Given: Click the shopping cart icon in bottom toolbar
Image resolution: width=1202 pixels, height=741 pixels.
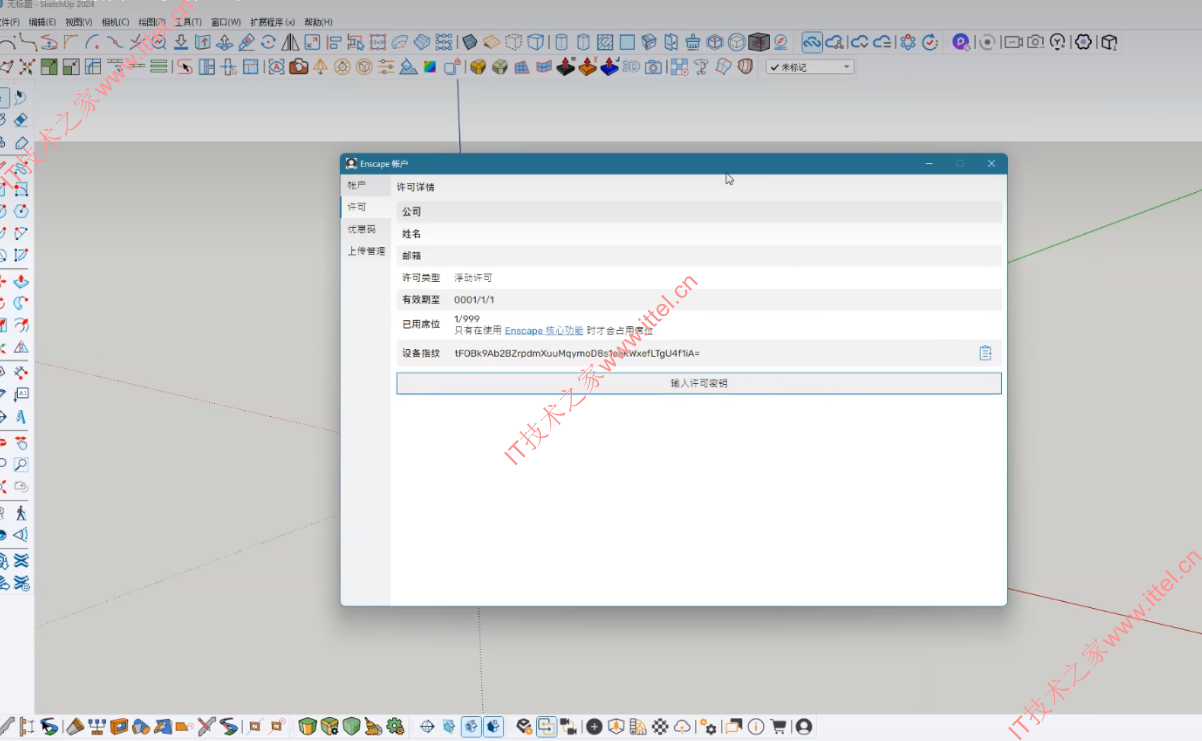Looking at the screenshot, I should (778, 726).
